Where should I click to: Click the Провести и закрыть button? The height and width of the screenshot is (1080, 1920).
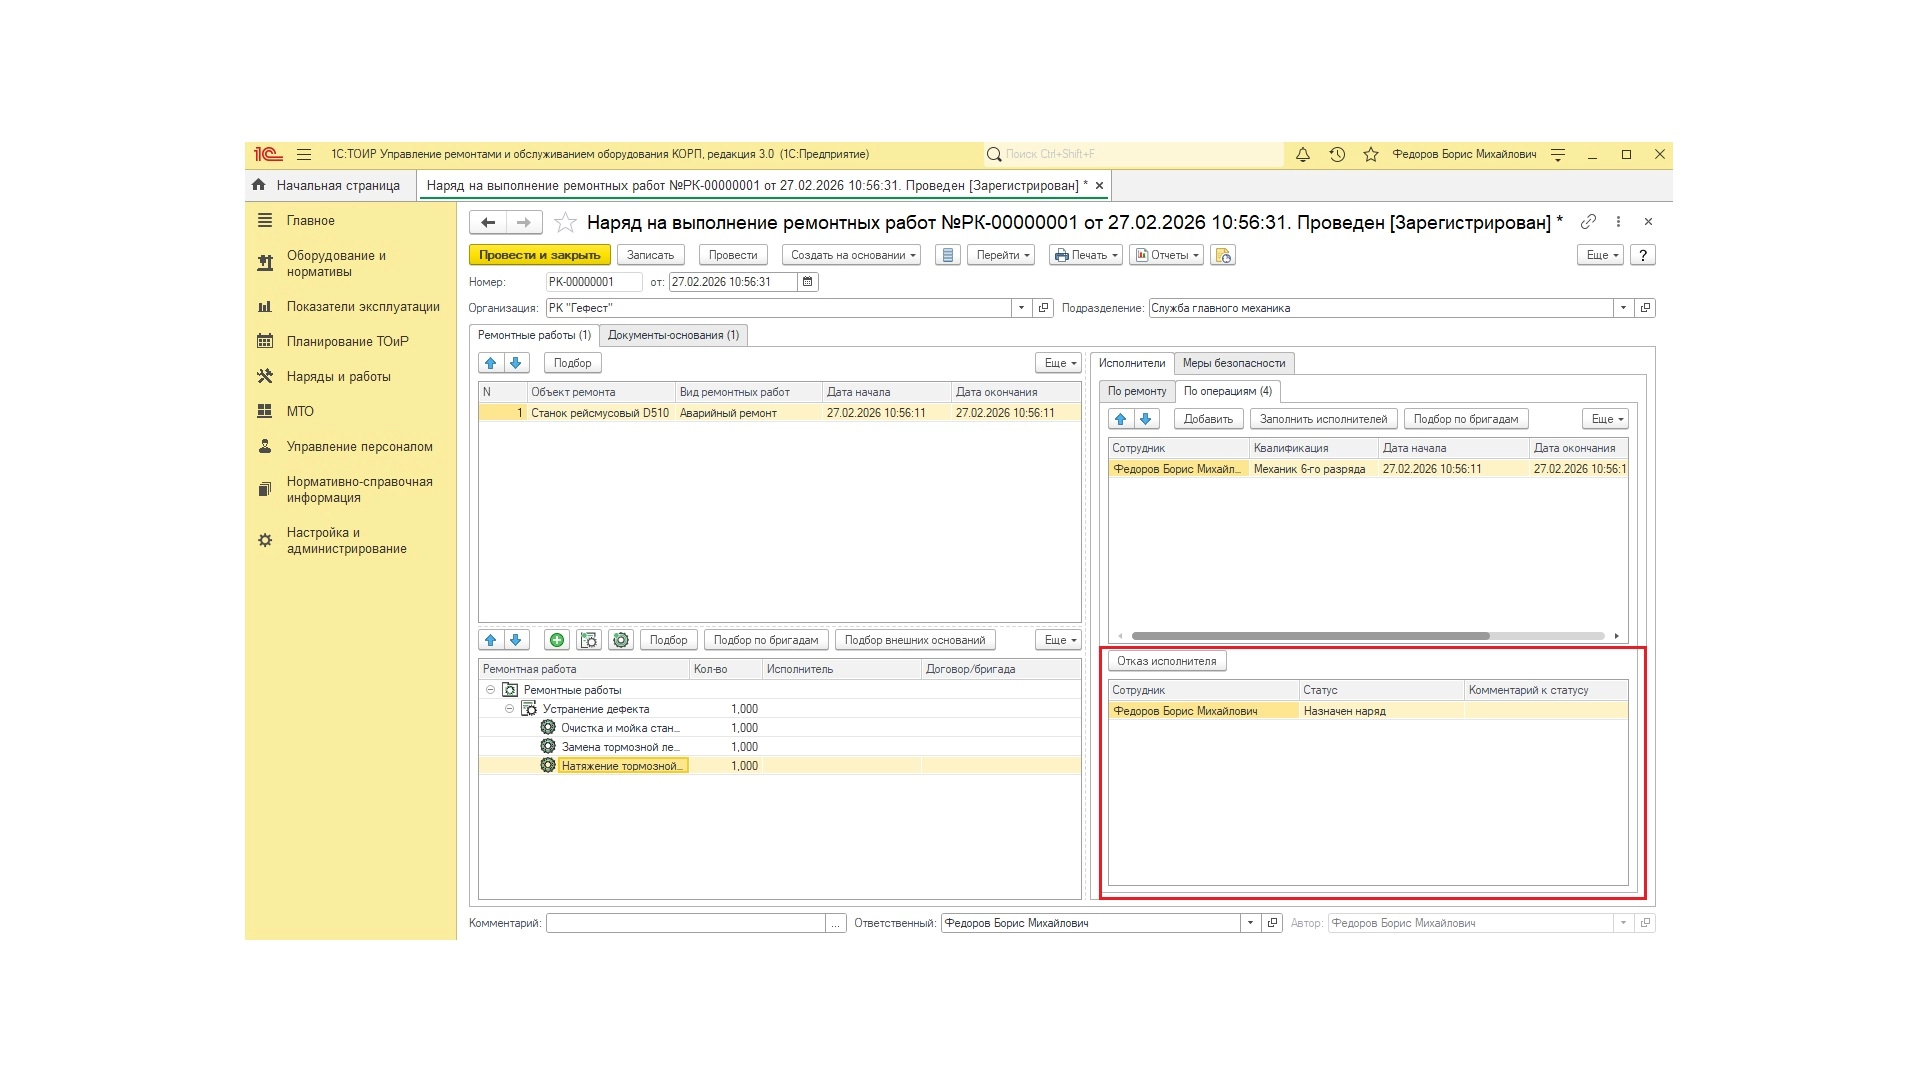click(539, 255)
